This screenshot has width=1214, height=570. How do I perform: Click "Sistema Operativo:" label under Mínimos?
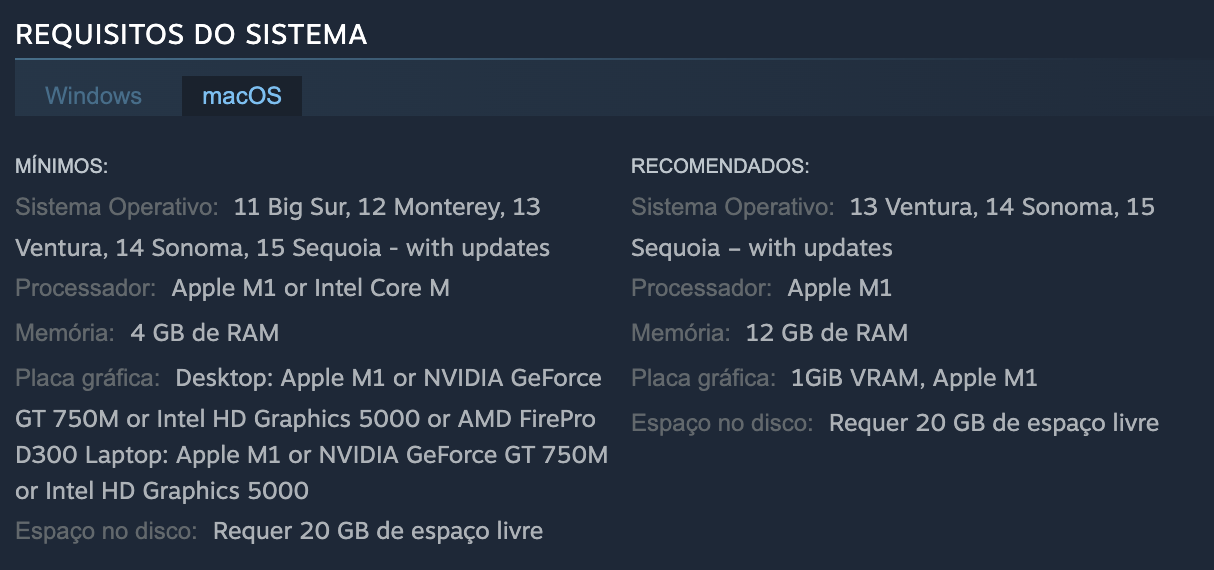coord(116,207)
